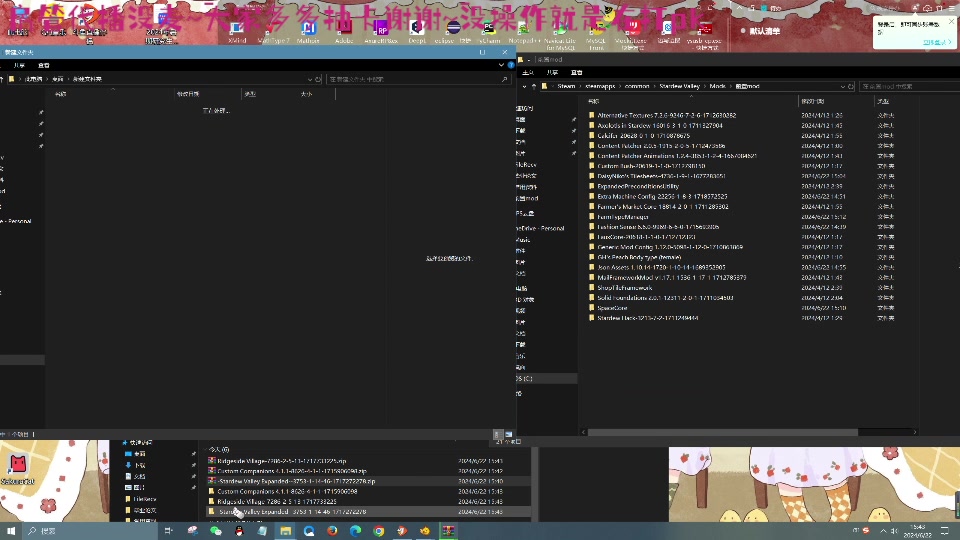Switch left Explorer to details view
The image size is (960, 540).
point(498,434)
